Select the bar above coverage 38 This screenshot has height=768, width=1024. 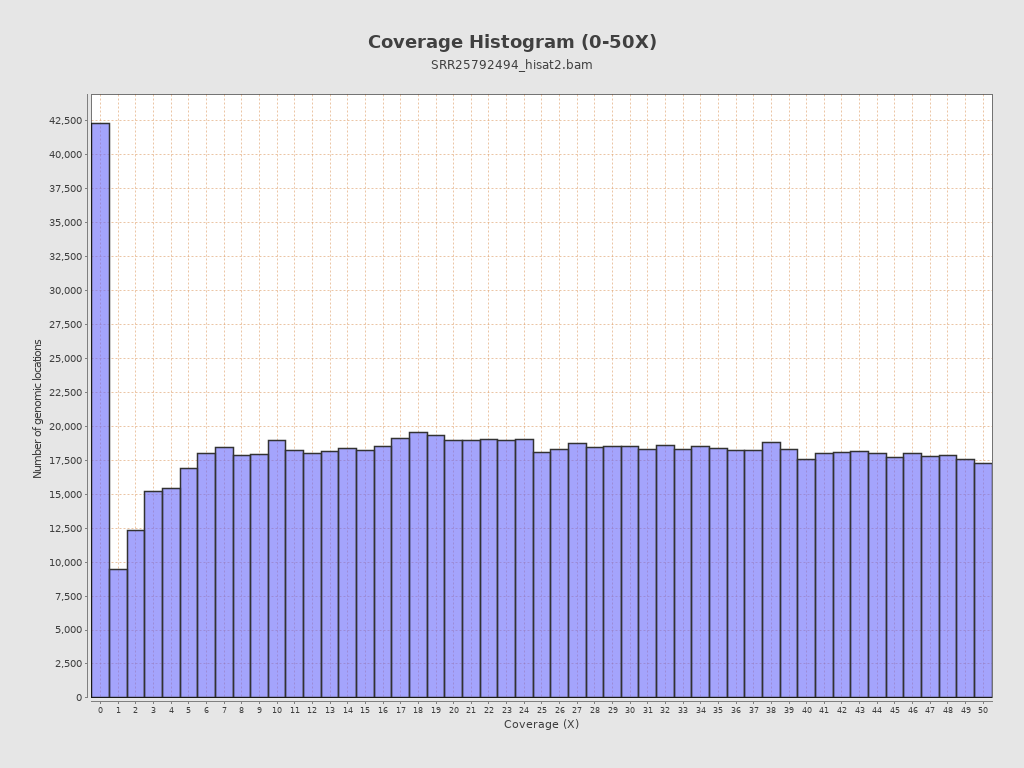771,570
